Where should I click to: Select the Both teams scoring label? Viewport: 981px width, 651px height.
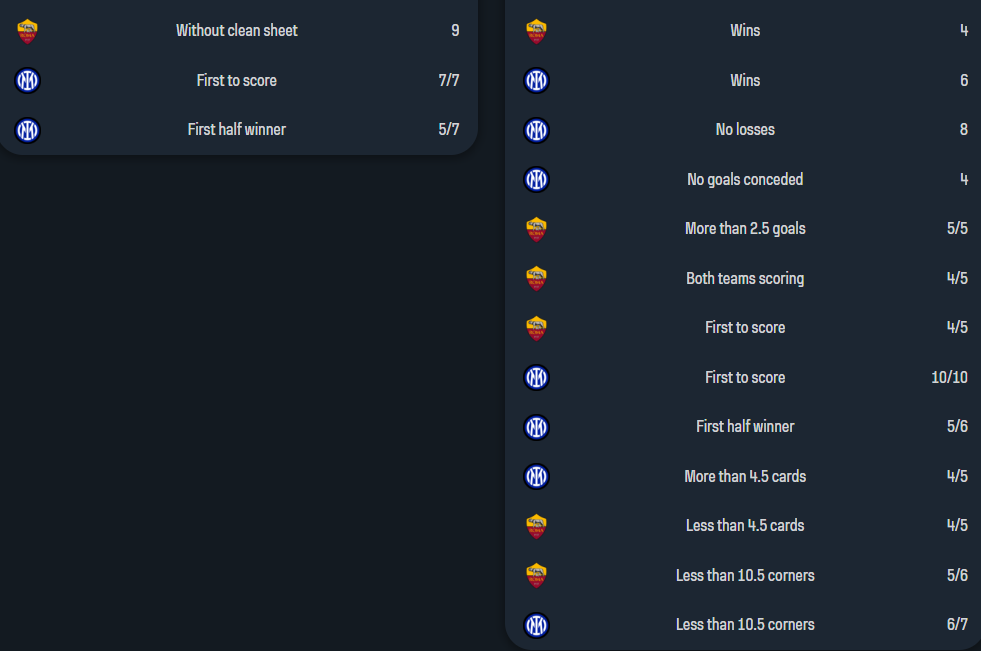tap(745, 279)
